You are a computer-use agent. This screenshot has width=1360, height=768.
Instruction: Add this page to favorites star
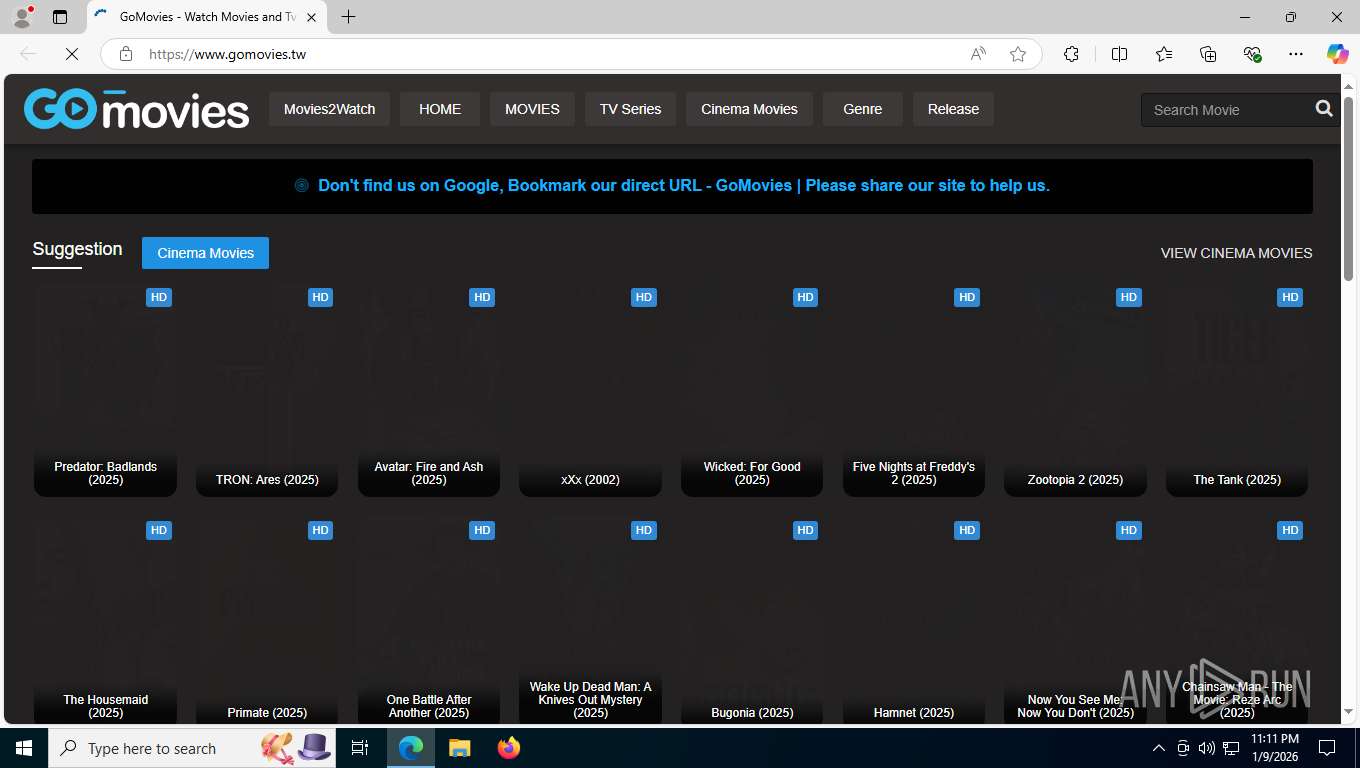(1018, 54)
